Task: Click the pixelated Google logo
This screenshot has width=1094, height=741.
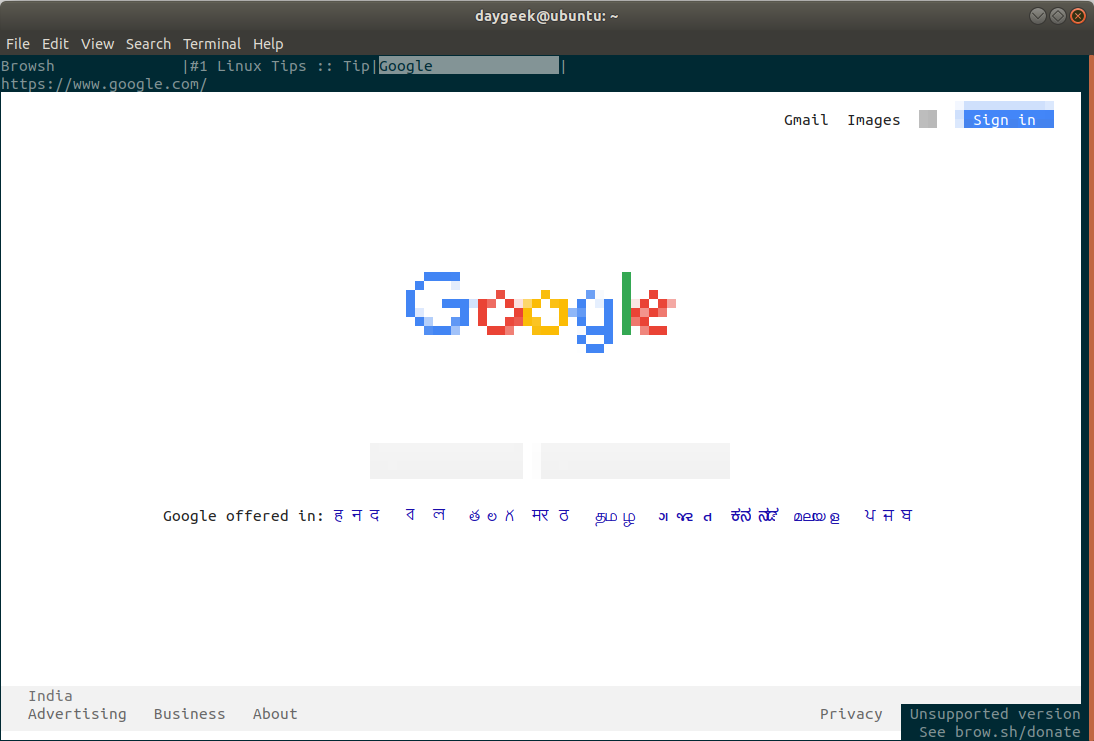Action: (541, 312)
